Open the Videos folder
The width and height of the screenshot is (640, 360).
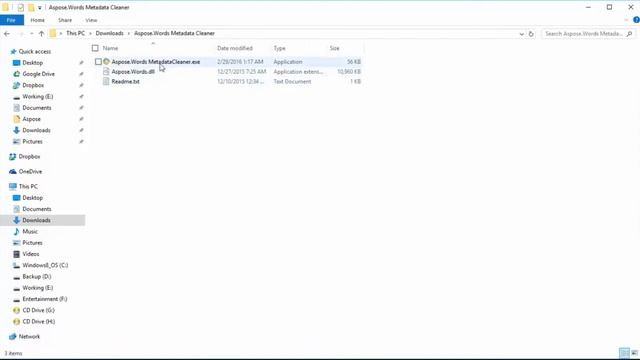coord(31,254)
